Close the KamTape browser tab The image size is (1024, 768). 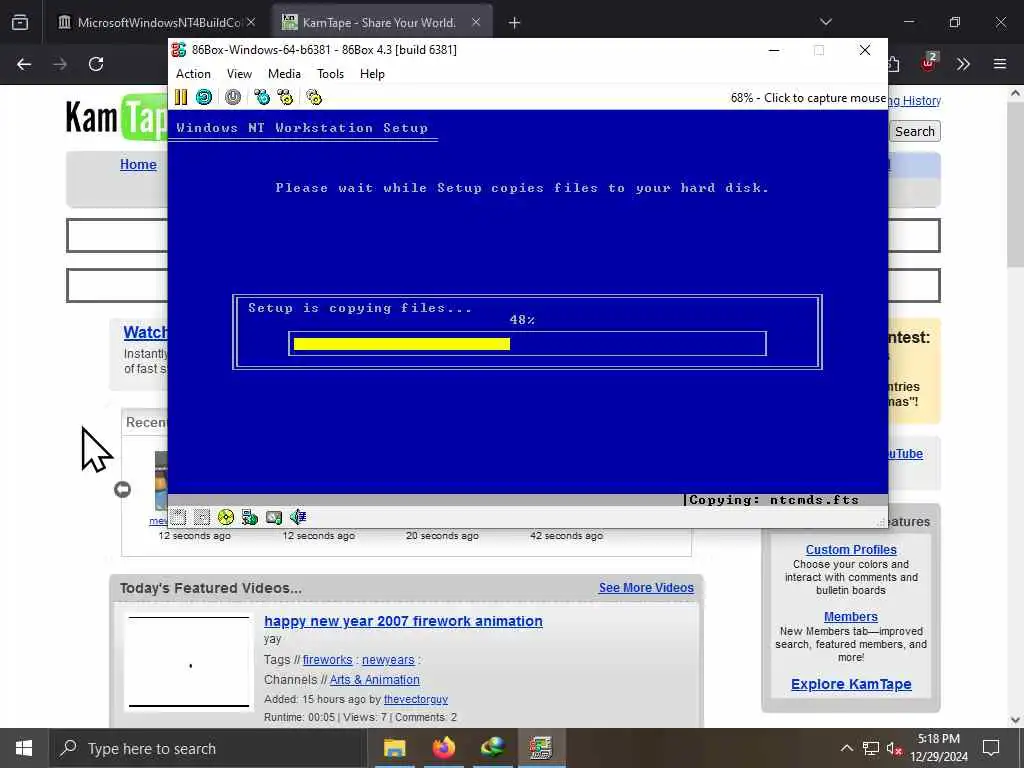tap(476, 23)
